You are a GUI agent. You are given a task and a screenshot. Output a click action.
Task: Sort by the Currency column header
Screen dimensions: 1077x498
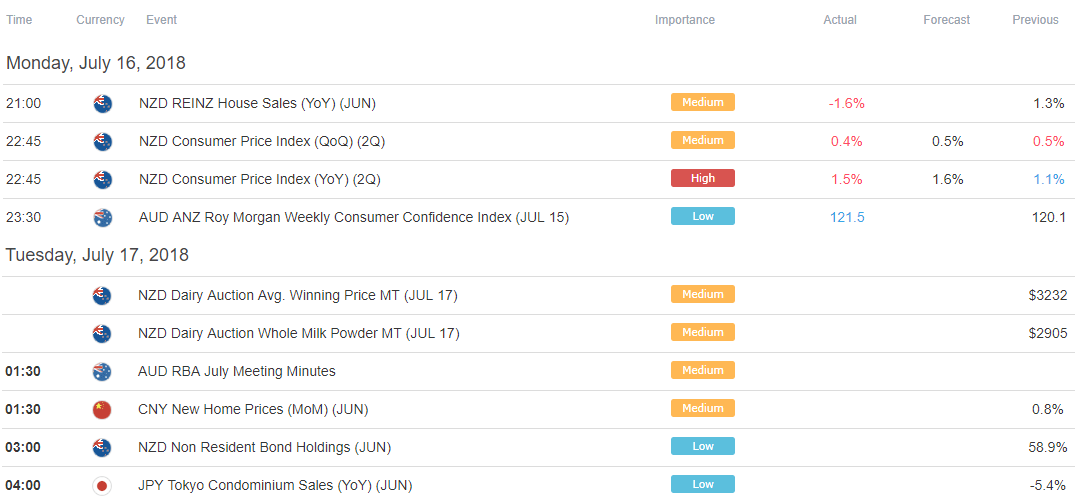point(100,20)
